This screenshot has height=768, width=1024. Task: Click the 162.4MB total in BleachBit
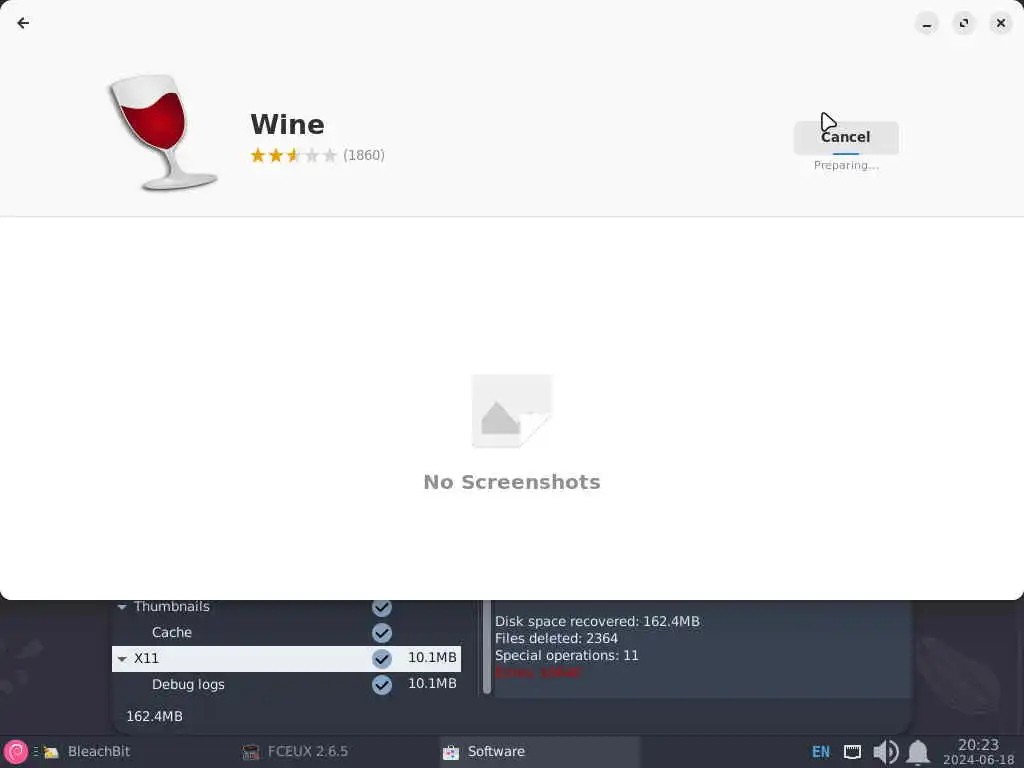[x=154, y=716]
